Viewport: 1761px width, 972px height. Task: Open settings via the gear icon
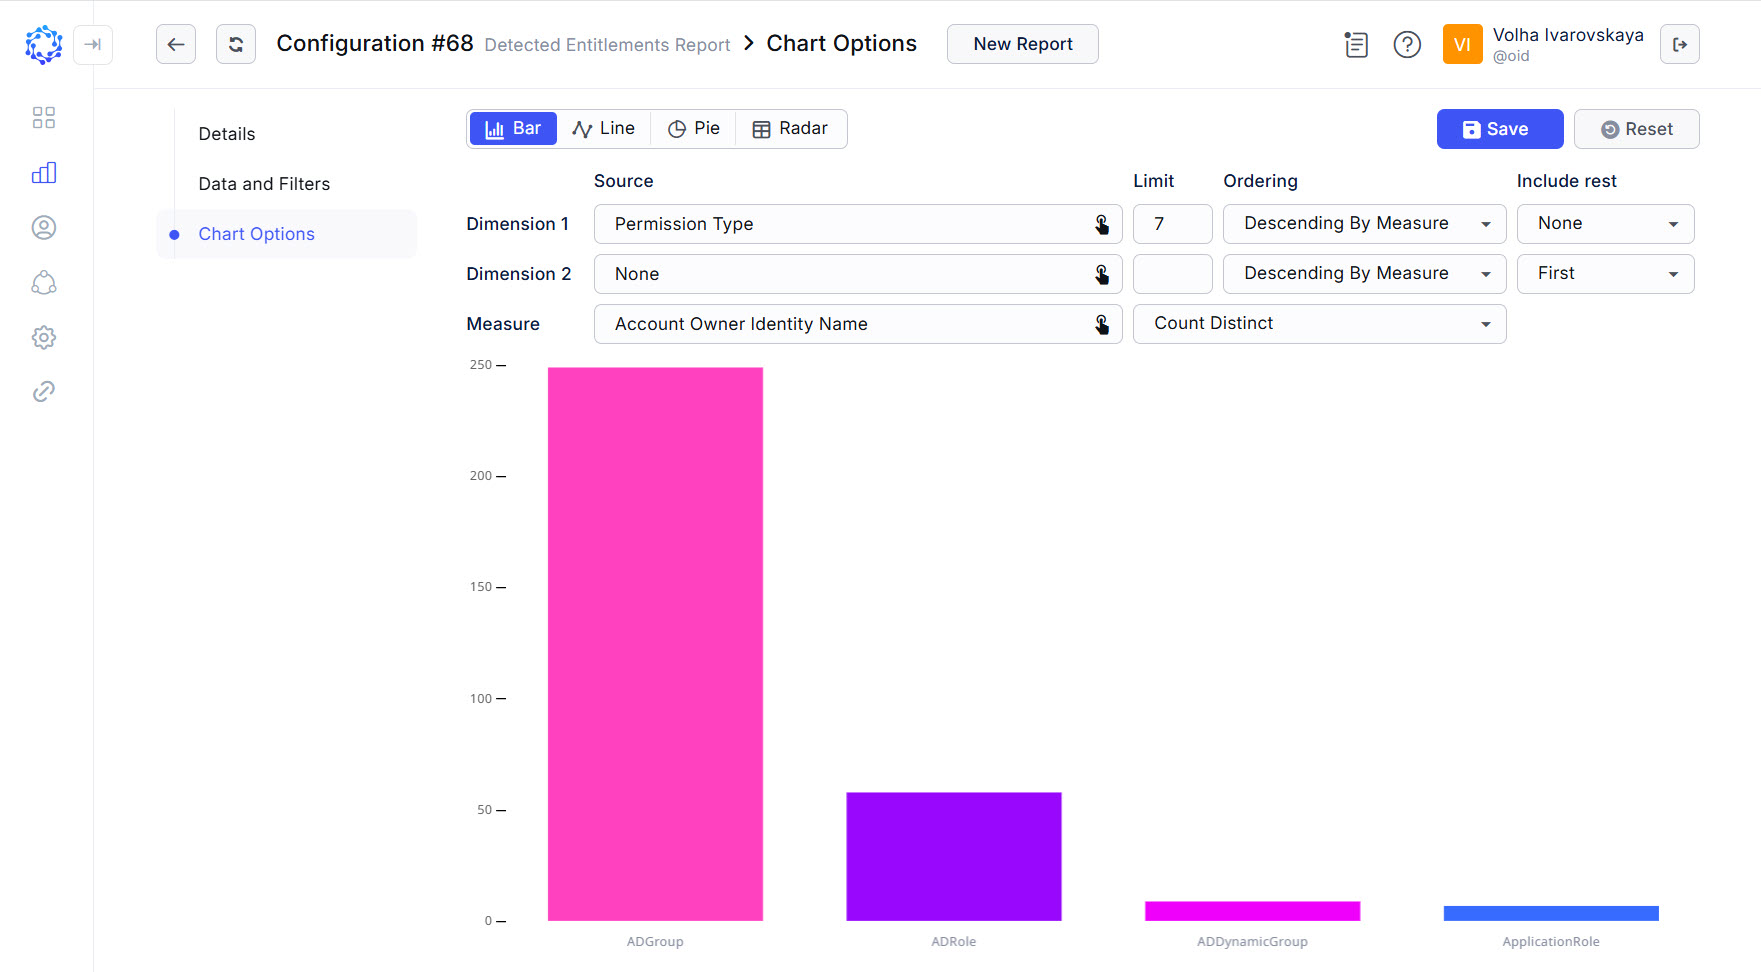point(44,337)
